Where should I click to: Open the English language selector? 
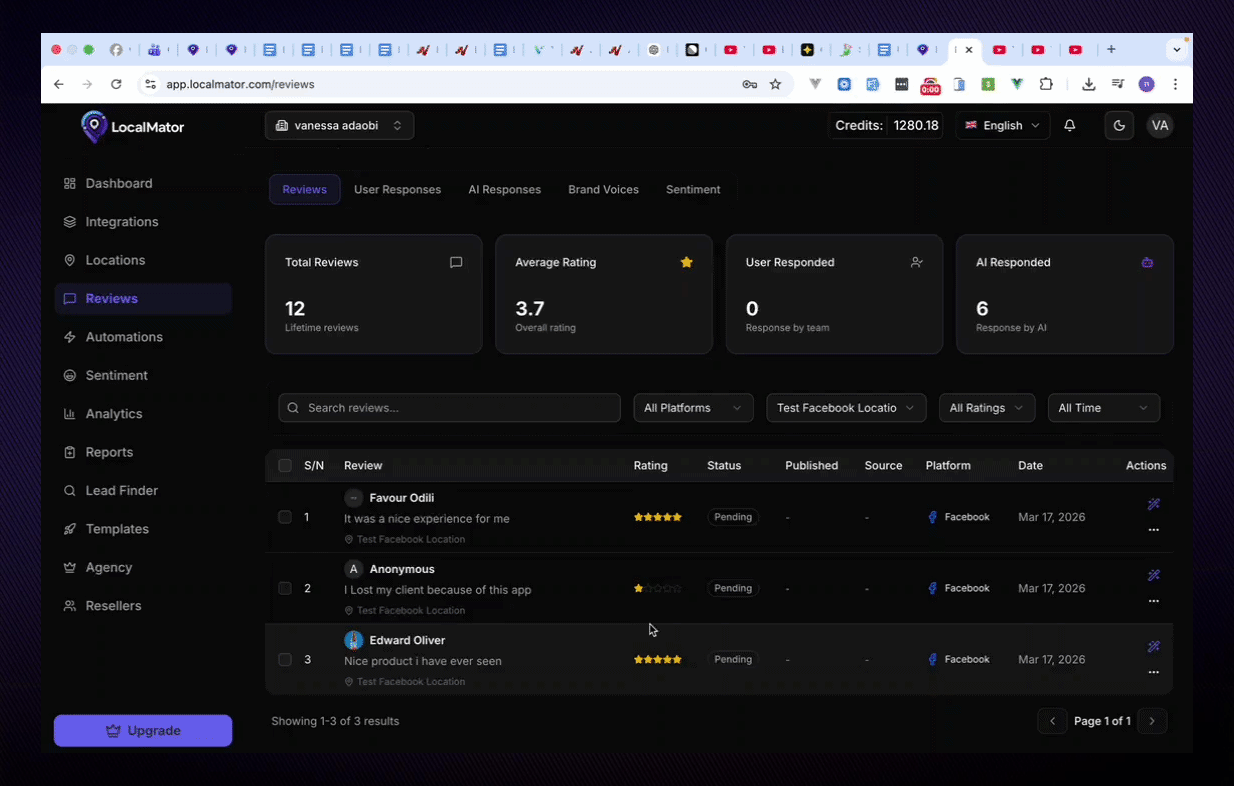pyautogui.click(x=1002, y=126)
